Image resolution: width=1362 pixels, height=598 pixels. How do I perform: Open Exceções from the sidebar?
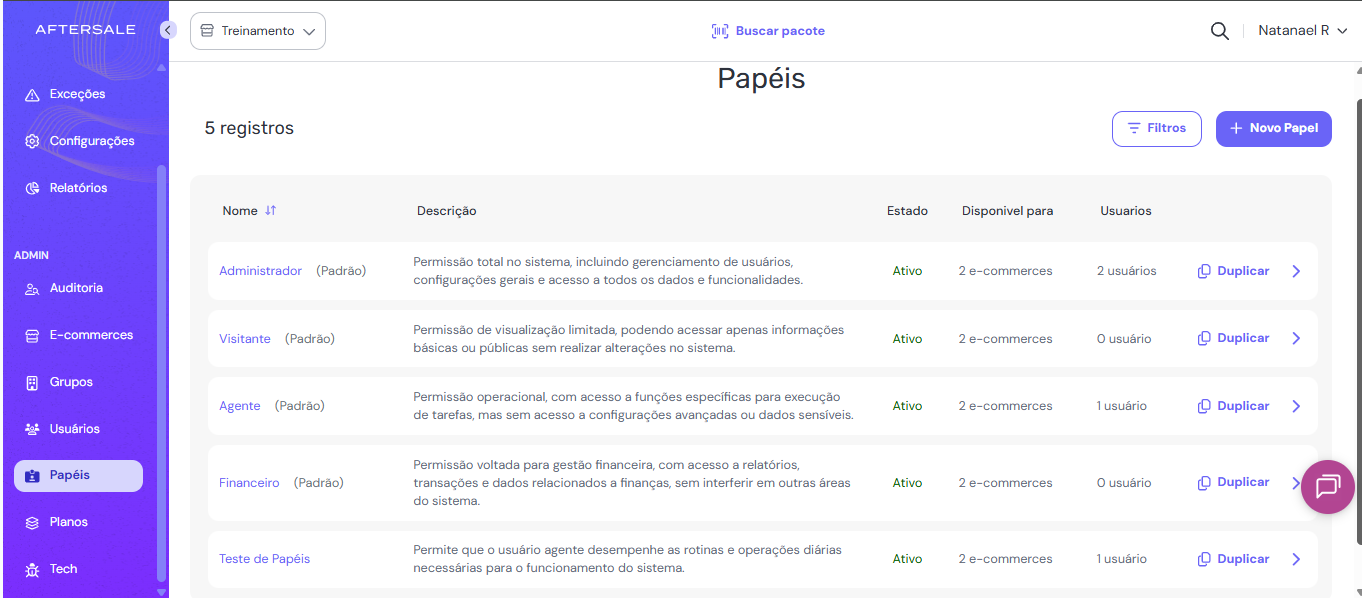pyautogui.click(x=77, y=94)
